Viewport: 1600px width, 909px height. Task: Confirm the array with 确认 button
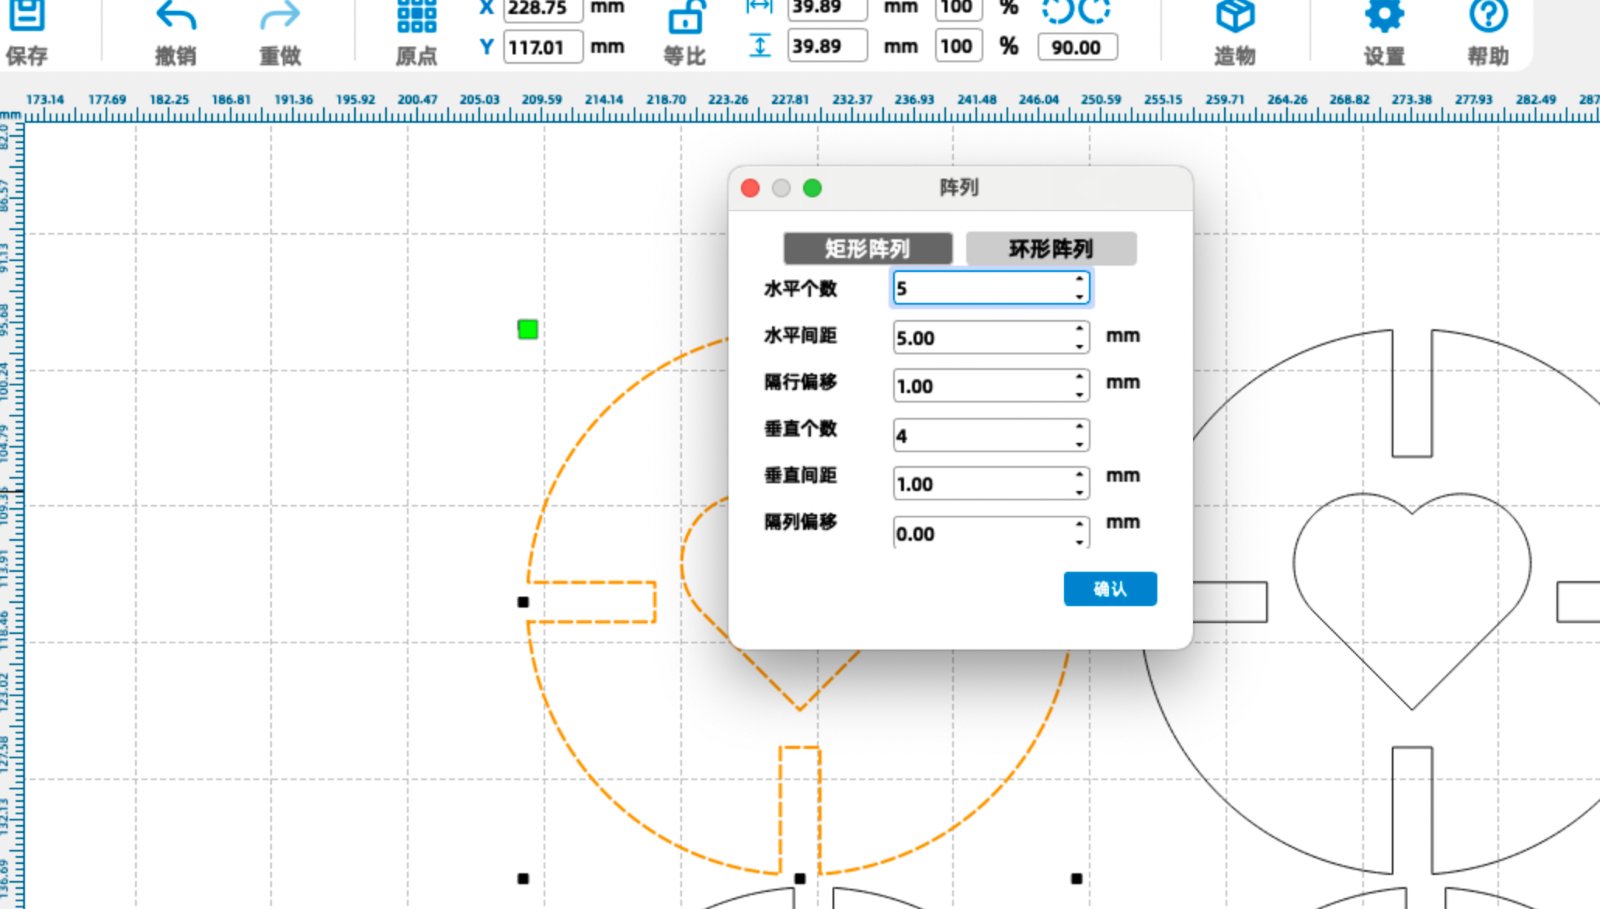click(1110, 589)
